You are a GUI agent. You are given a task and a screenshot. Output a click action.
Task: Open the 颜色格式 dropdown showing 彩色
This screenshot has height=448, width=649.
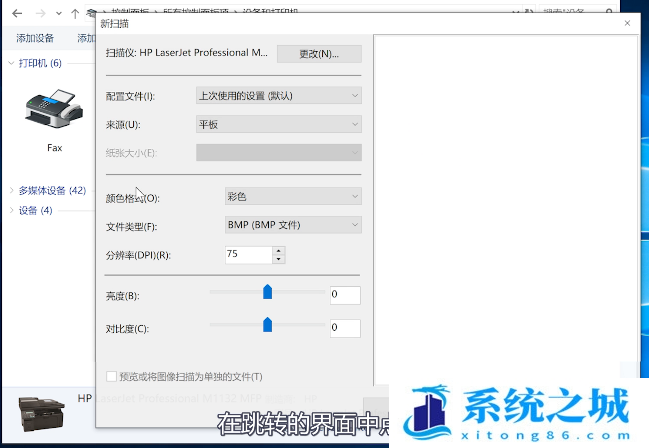(293, 196)
